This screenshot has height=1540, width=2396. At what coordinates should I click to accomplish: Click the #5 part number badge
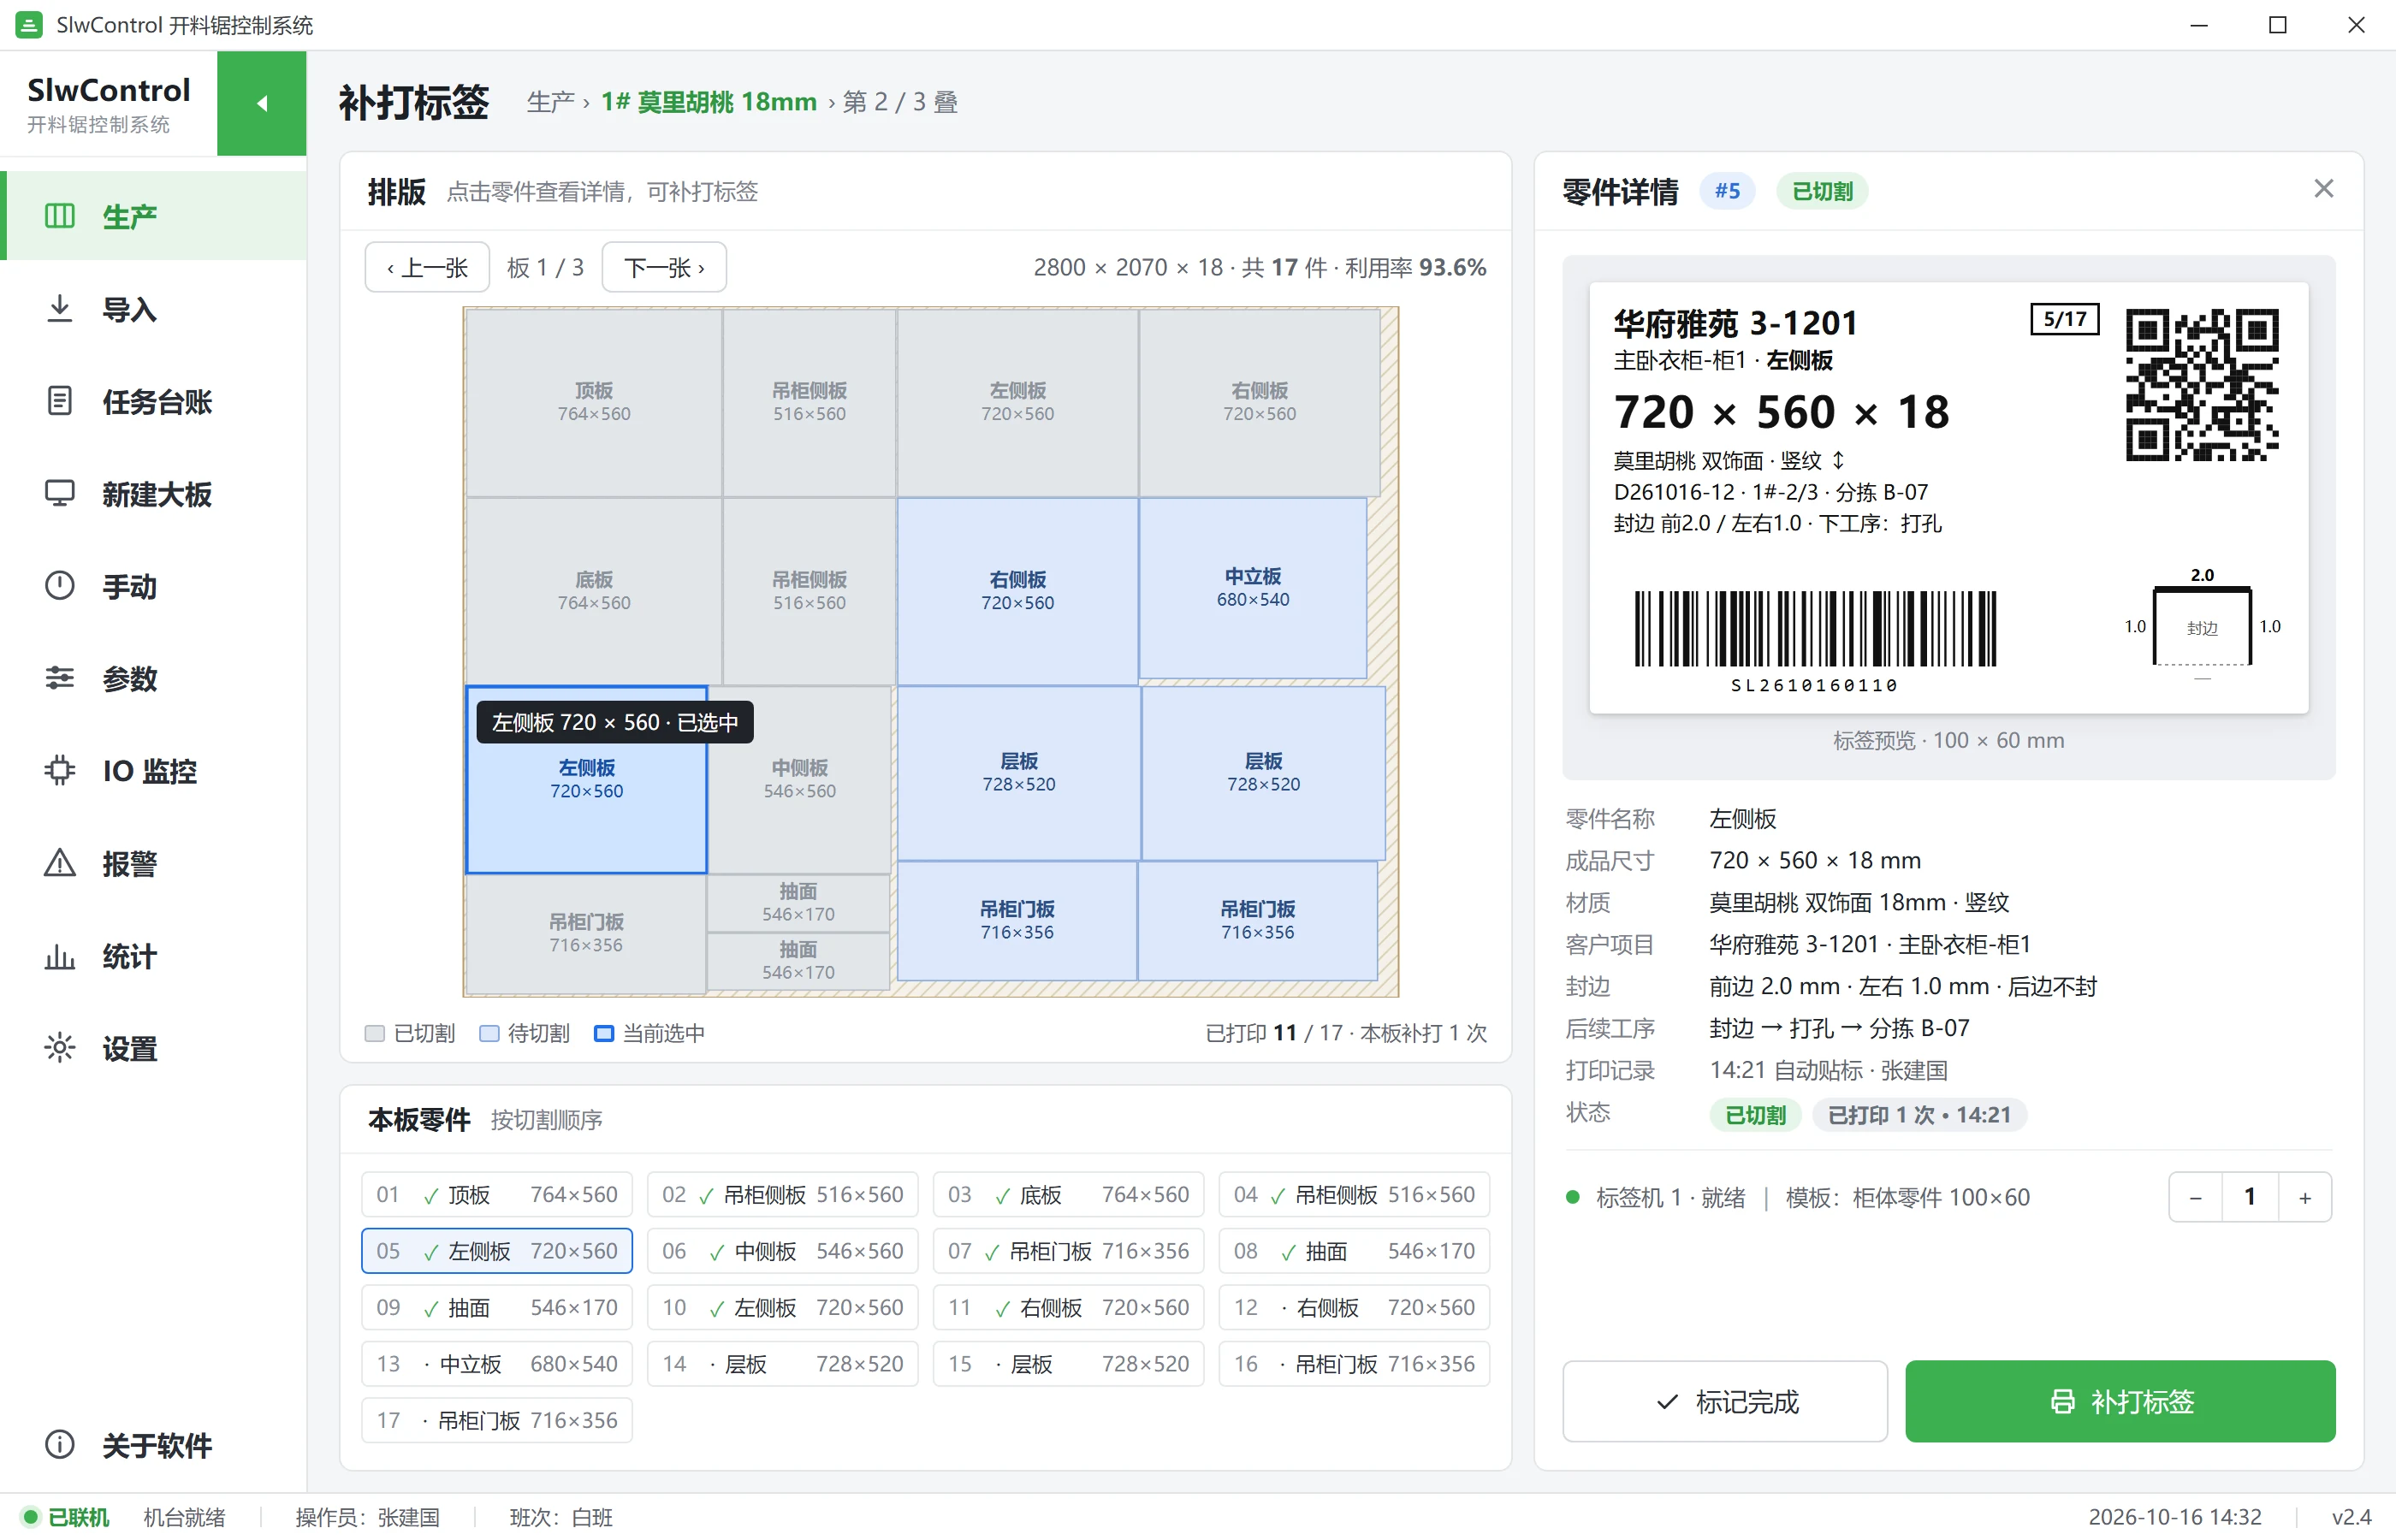(x=1727, y=190)
